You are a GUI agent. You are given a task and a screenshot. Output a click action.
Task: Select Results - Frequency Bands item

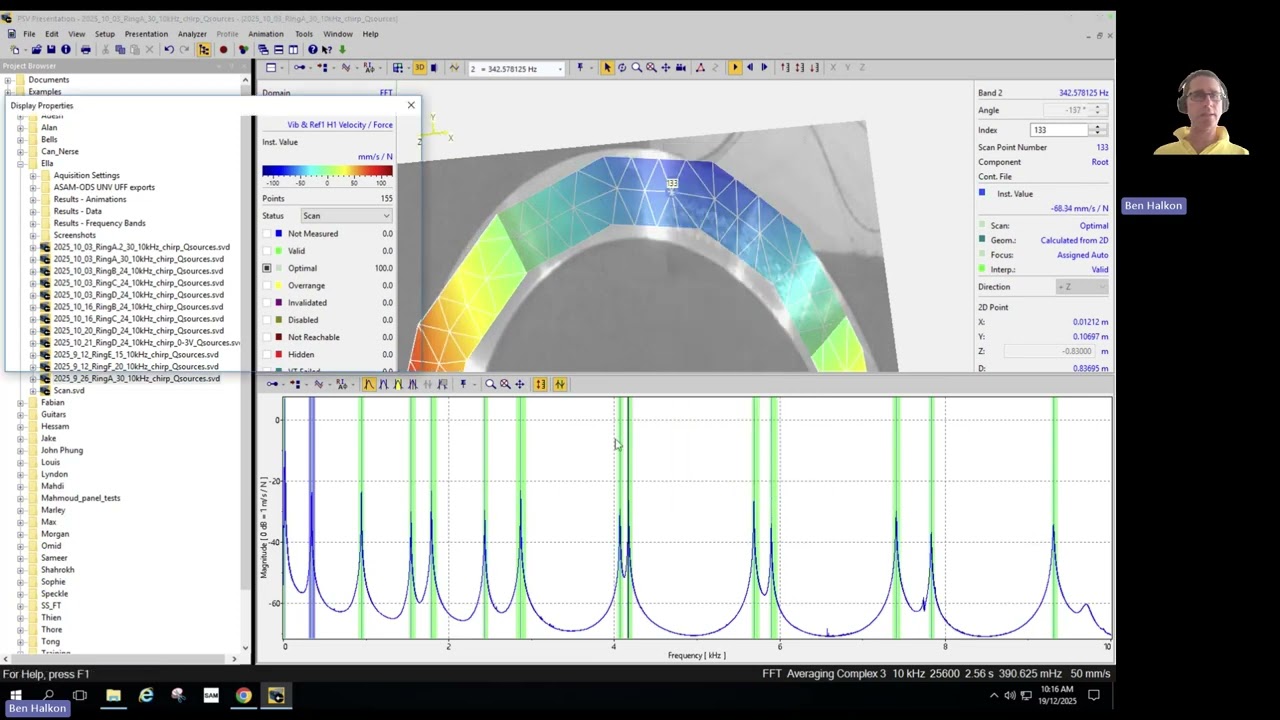pos(99,224)
